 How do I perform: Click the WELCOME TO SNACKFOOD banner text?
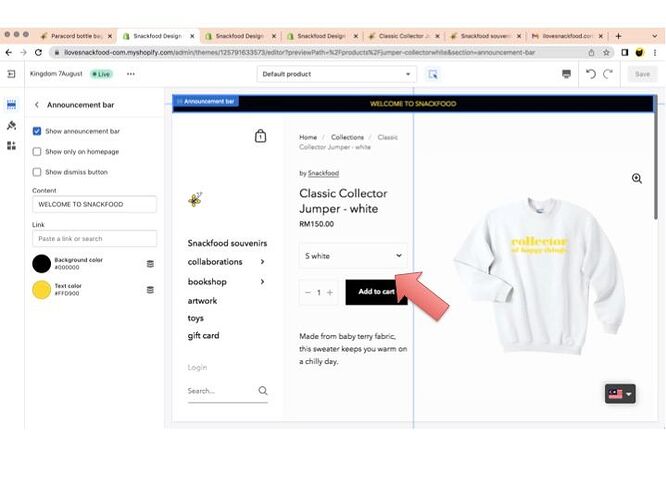pos(413,104)
